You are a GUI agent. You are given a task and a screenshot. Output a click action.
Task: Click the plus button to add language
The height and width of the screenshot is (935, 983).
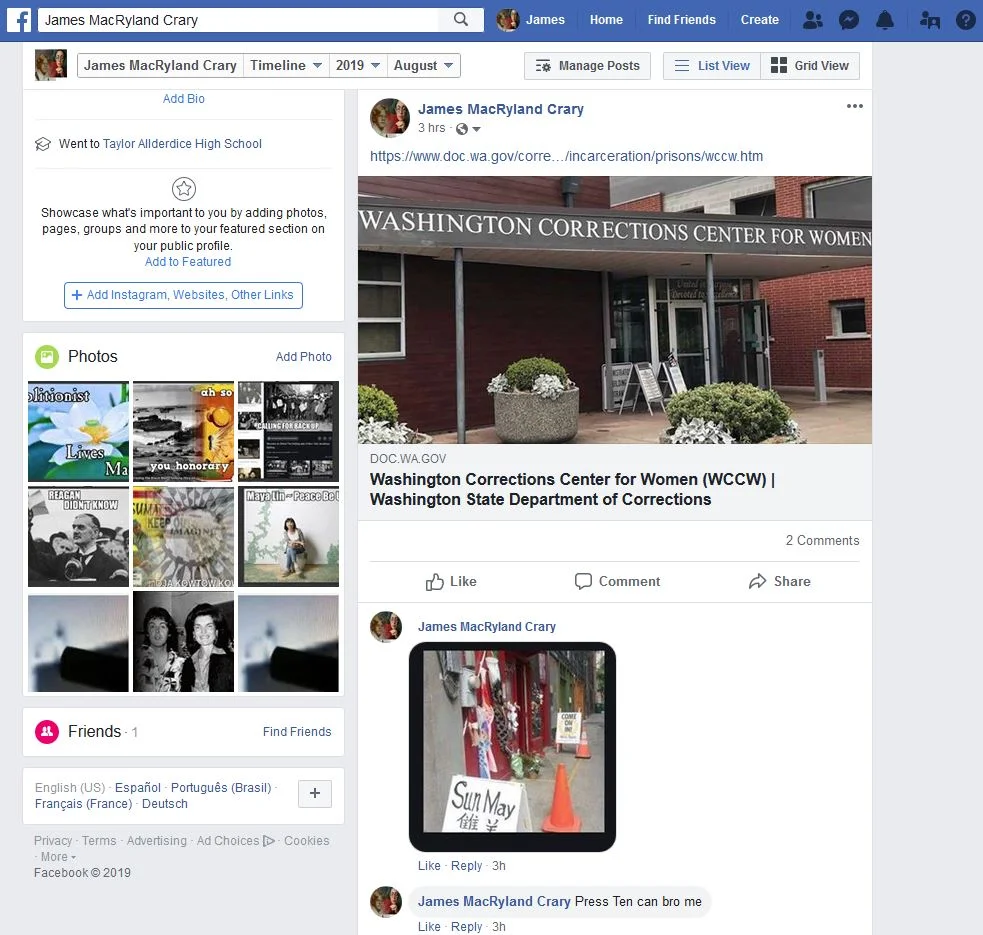click(315, 793)
